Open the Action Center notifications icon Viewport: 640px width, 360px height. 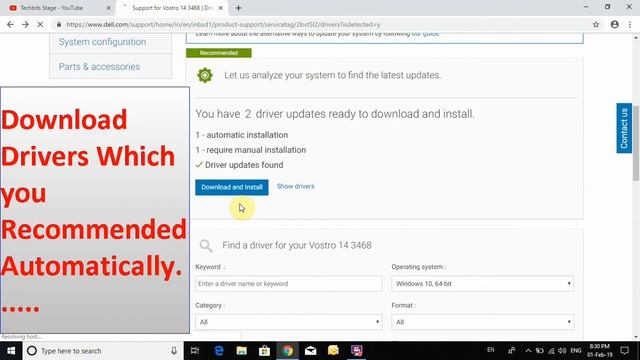point(624,351)
